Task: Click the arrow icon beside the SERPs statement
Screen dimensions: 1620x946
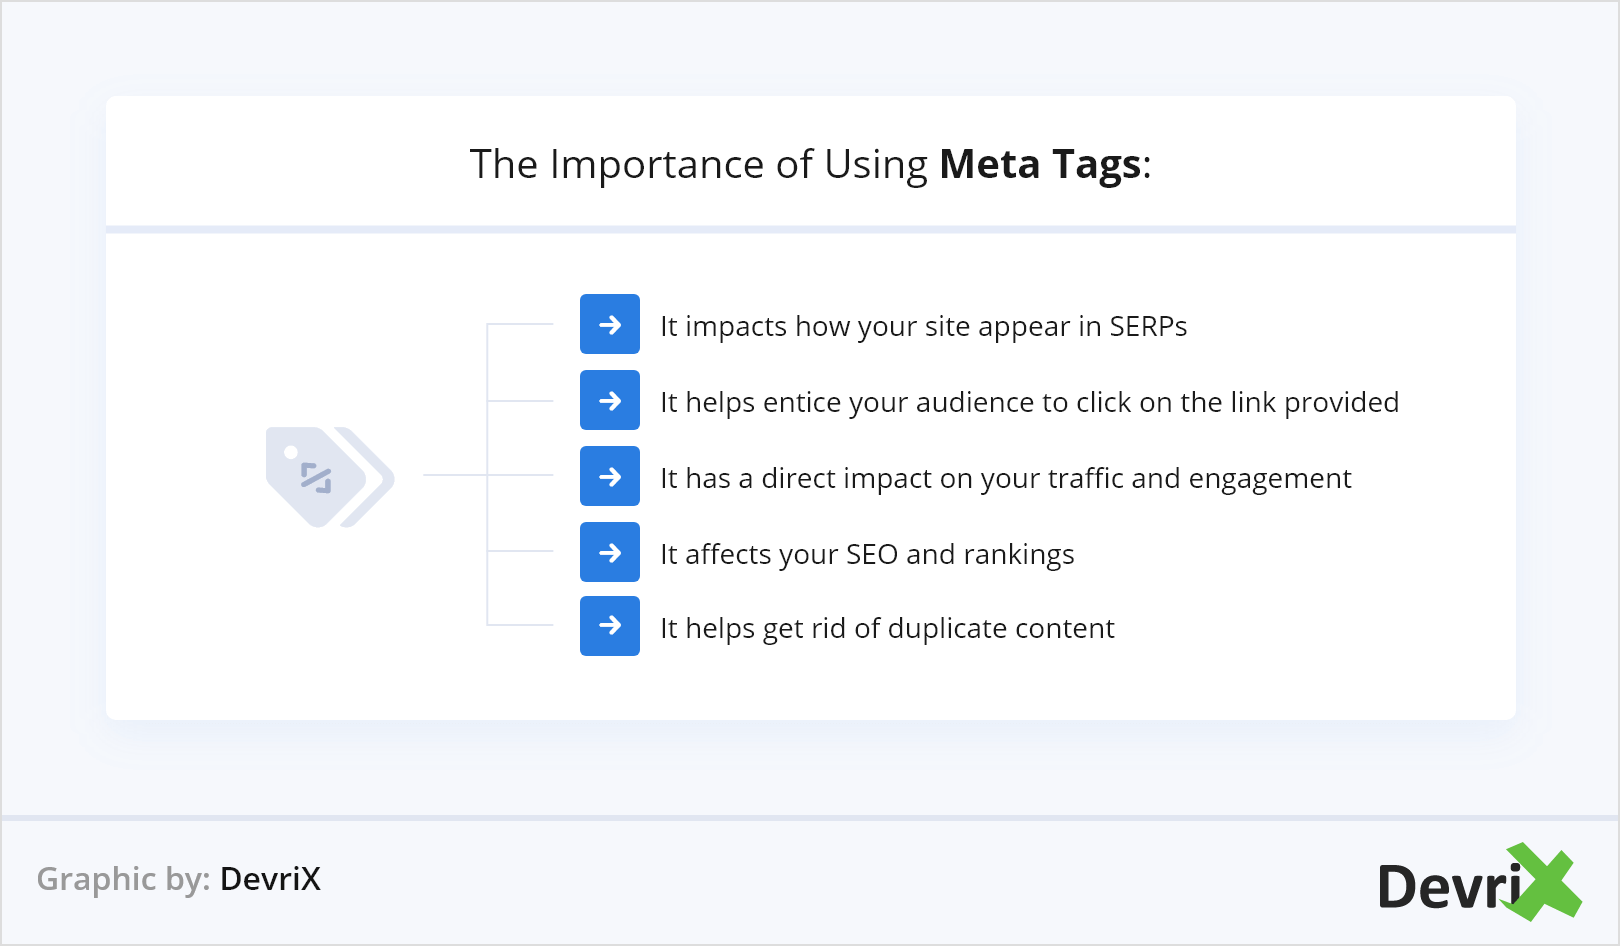Action: coord(610,324)
